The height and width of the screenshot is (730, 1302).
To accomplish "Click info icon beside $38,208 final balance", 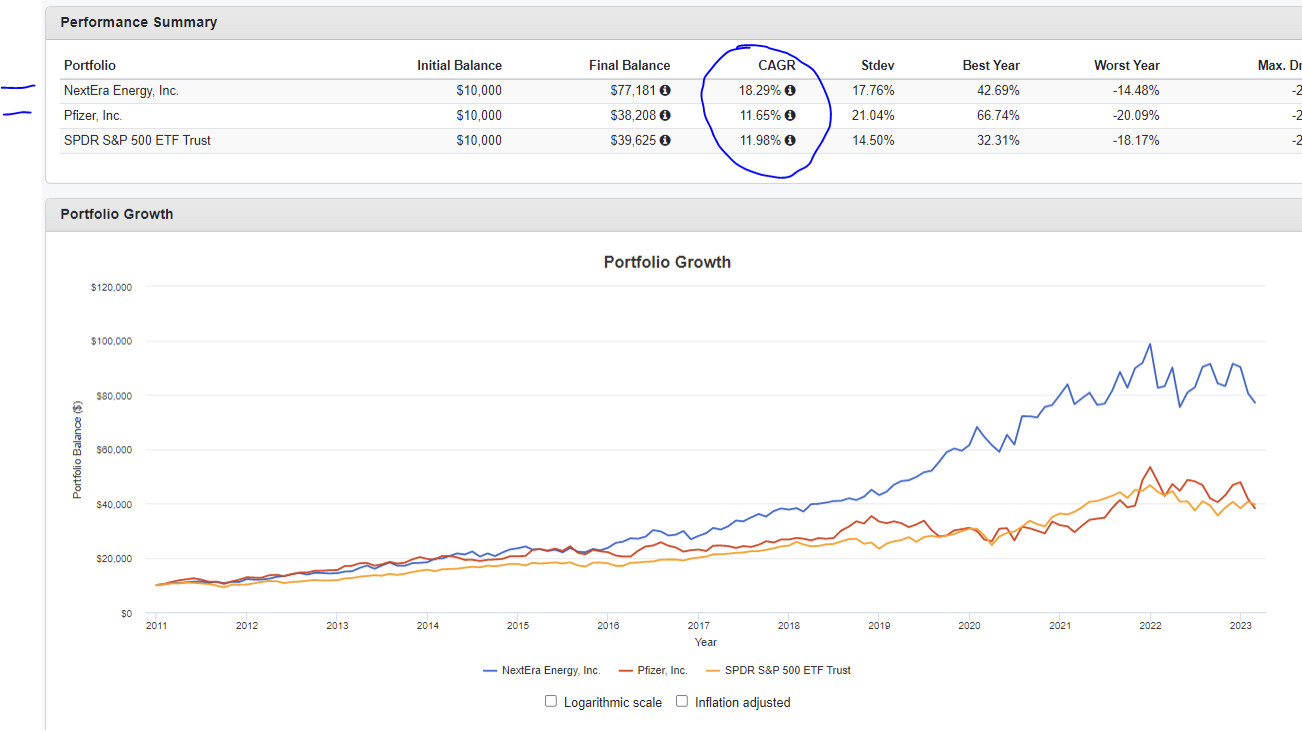I will 665,116.
